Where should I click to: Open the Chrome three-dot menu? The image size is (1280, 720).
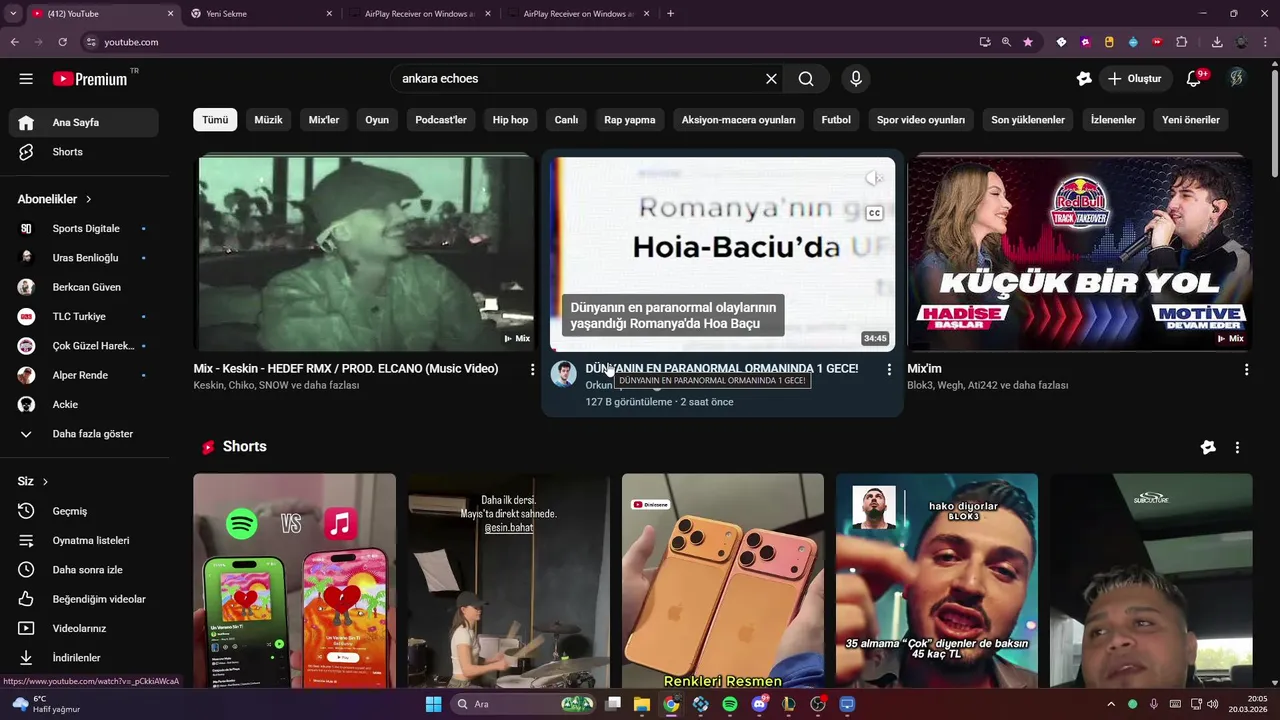pyautogui.click(x=1265, y=42)
